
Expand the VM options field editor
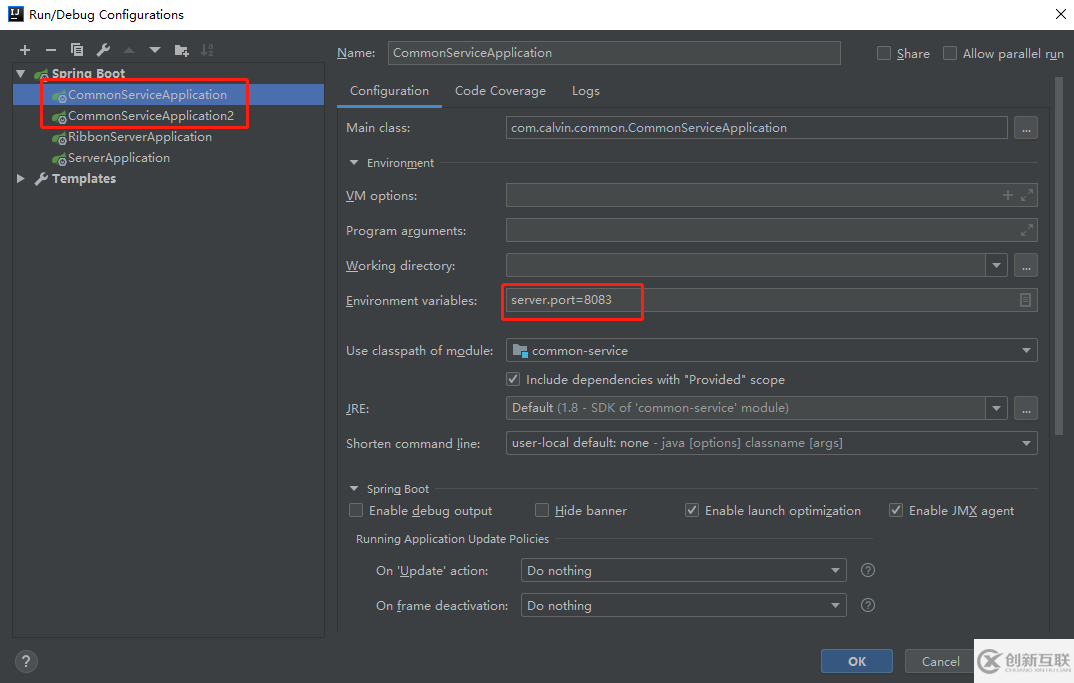click(x=1027, y=195)
